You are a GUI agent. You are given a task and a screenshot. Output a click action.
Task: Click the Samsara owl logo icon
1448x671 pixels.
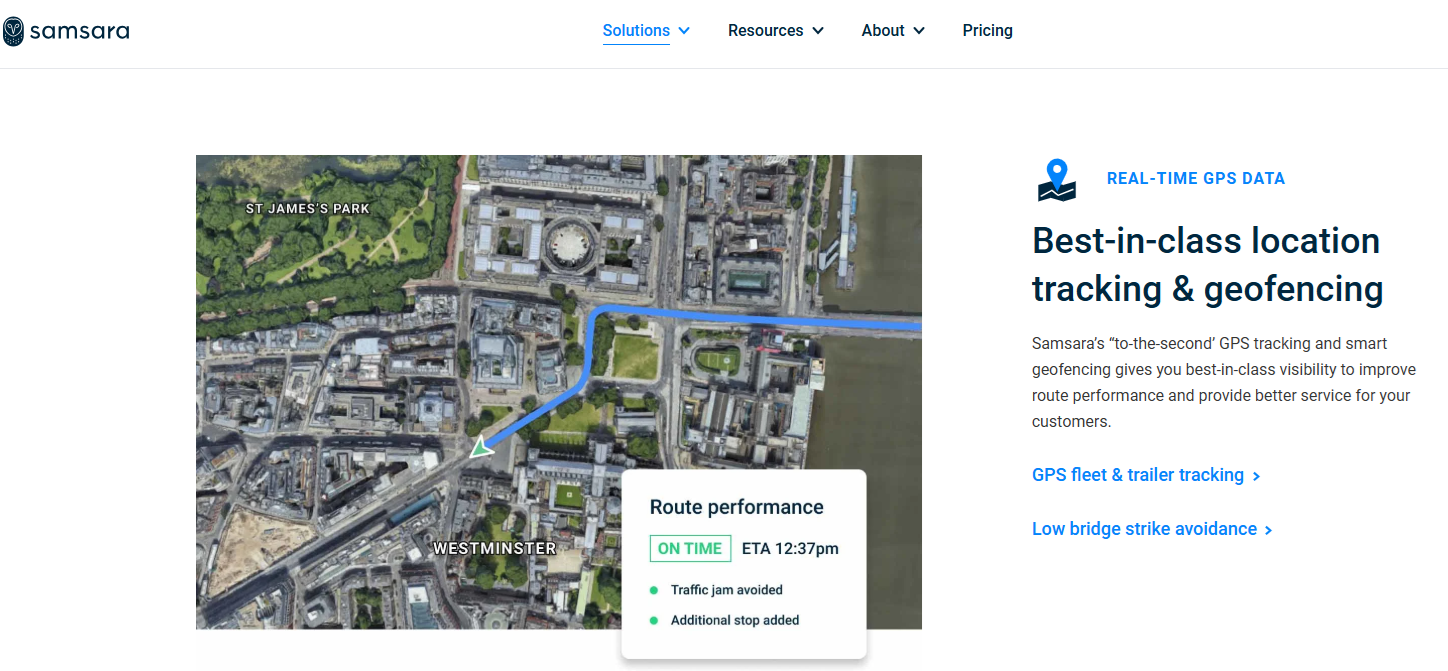click(14, 31)
